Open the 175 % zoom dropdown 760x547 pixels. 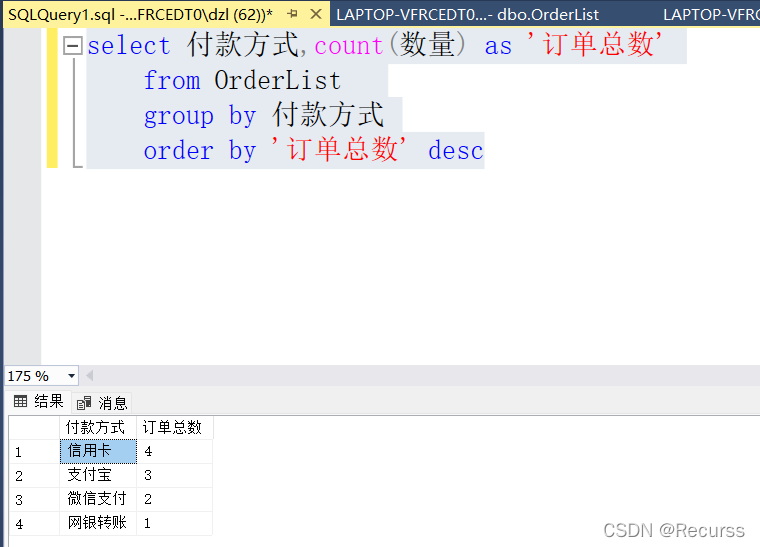(x=71, y=376)
